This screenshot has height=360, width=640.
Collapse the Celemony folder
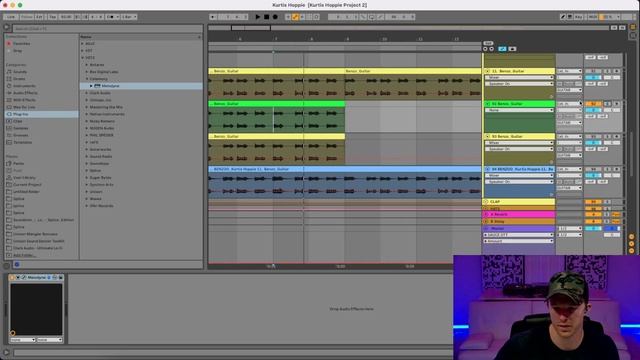87,79
